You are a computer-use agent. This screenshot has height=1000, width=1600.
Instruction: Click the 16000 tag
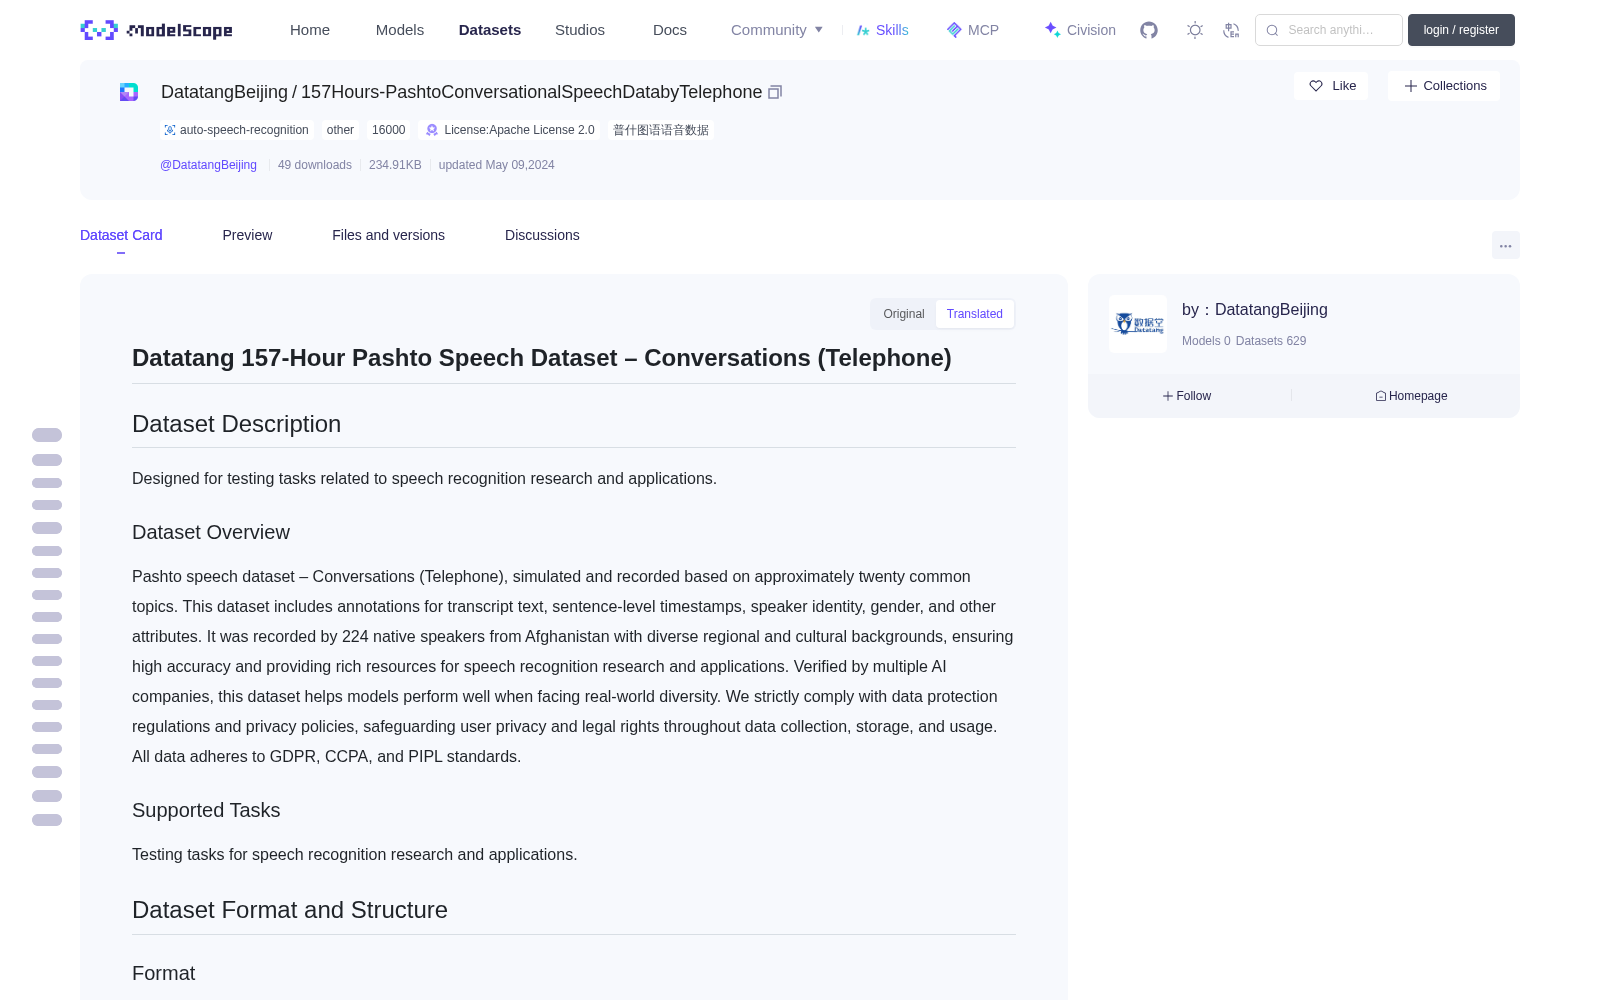[x=389, y=130]
